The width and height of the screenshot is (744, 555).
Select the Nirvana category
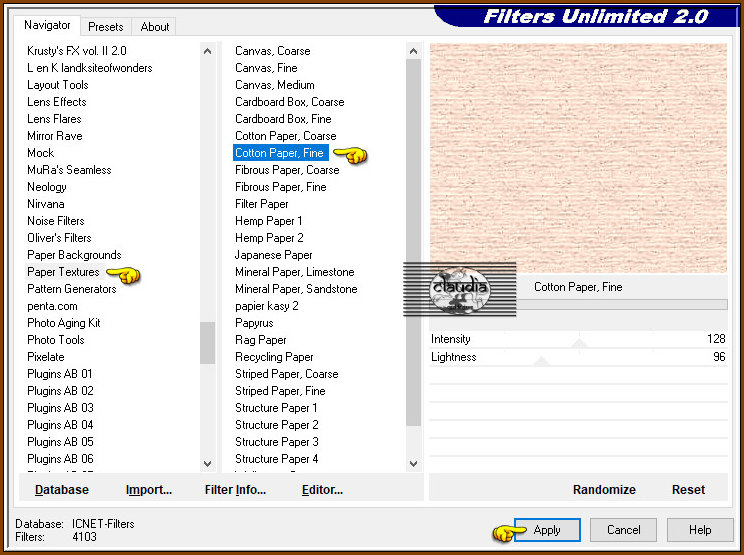(46, 204)
